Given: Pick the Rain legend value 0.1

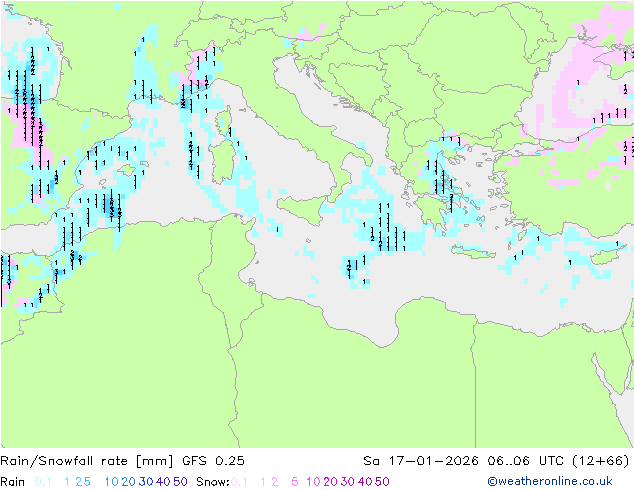Looking at the screenshot, I should (43, 482).
